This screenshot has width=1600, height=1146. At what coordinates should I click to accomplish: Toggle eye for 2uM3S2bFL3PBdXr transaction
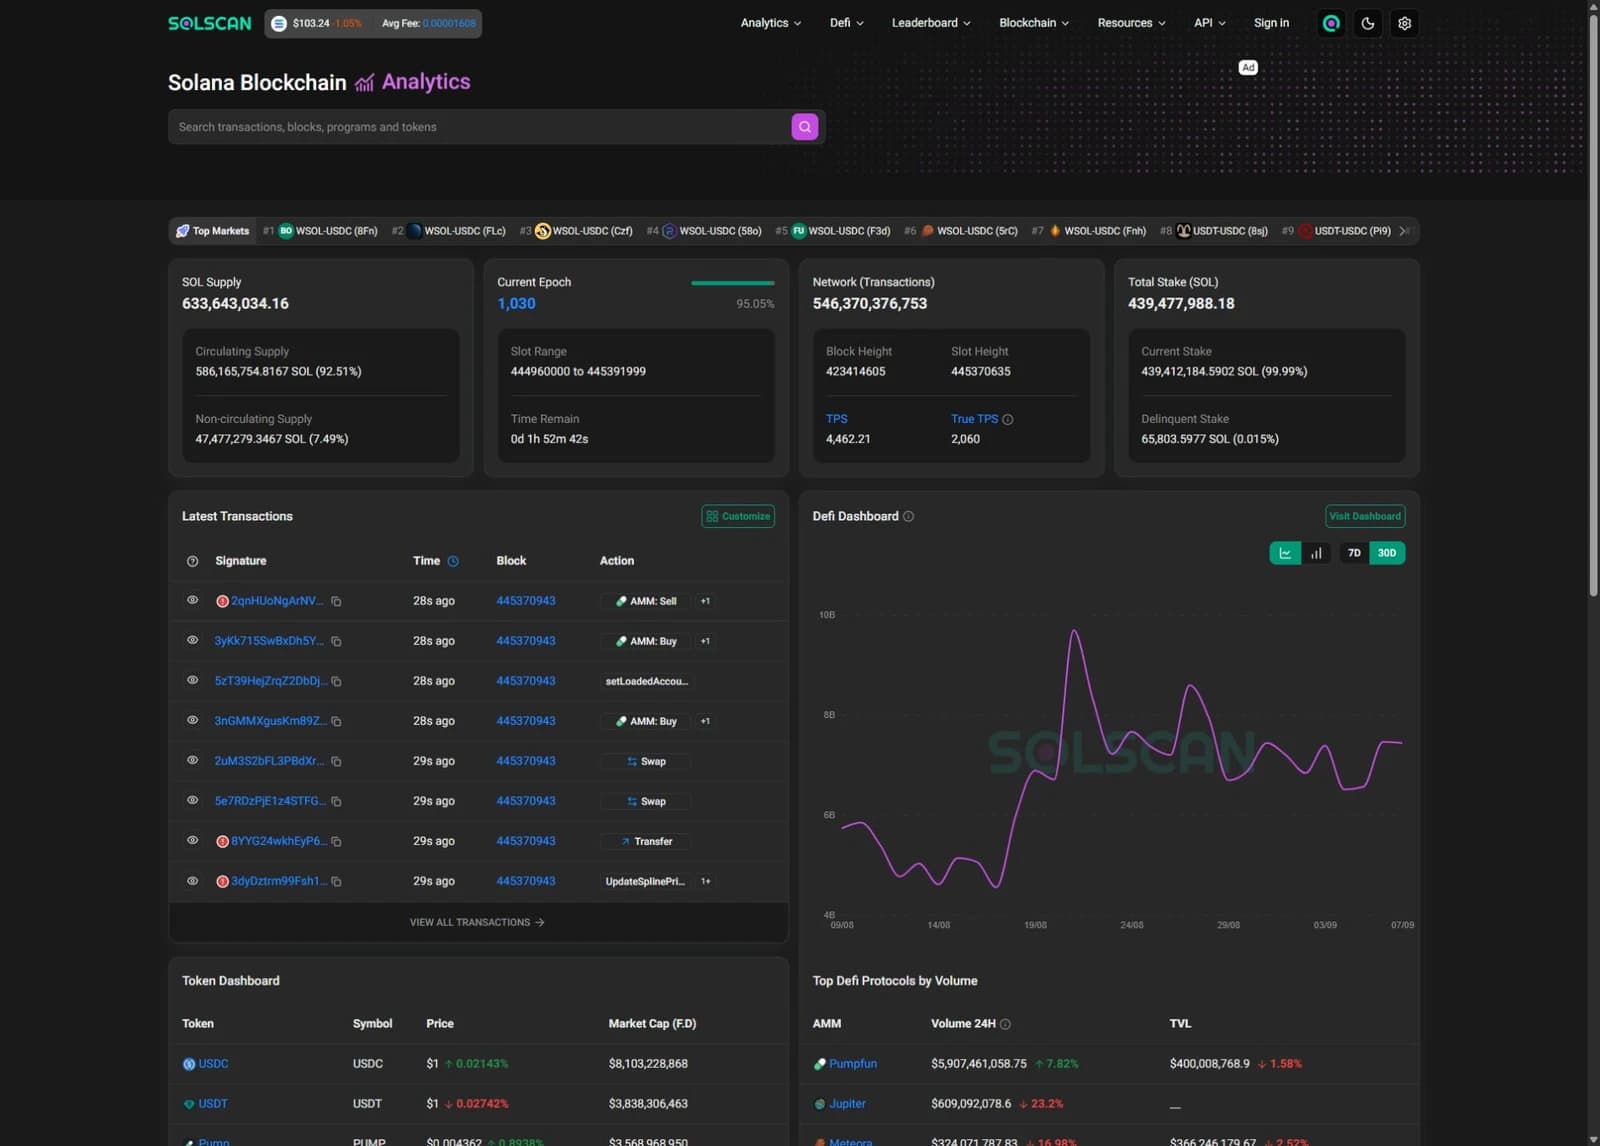[192, 760]
